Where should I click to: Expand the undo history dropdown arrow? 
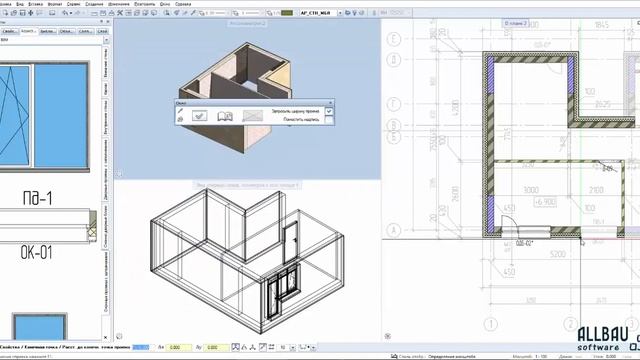tap(71, 13)
